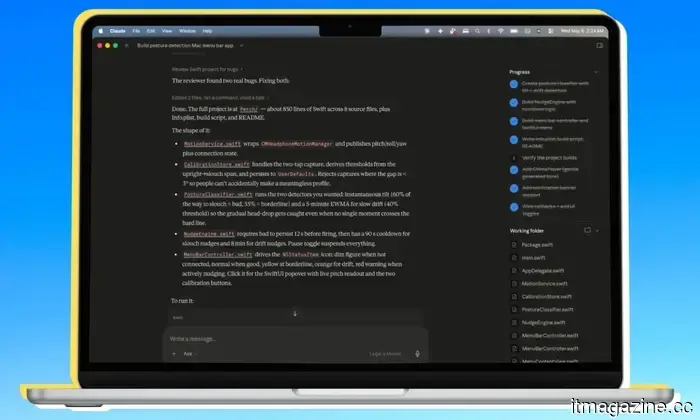This screenshot has height=420, width=700.
Task: Collapse the Progress section chevron
Action: 596,72
